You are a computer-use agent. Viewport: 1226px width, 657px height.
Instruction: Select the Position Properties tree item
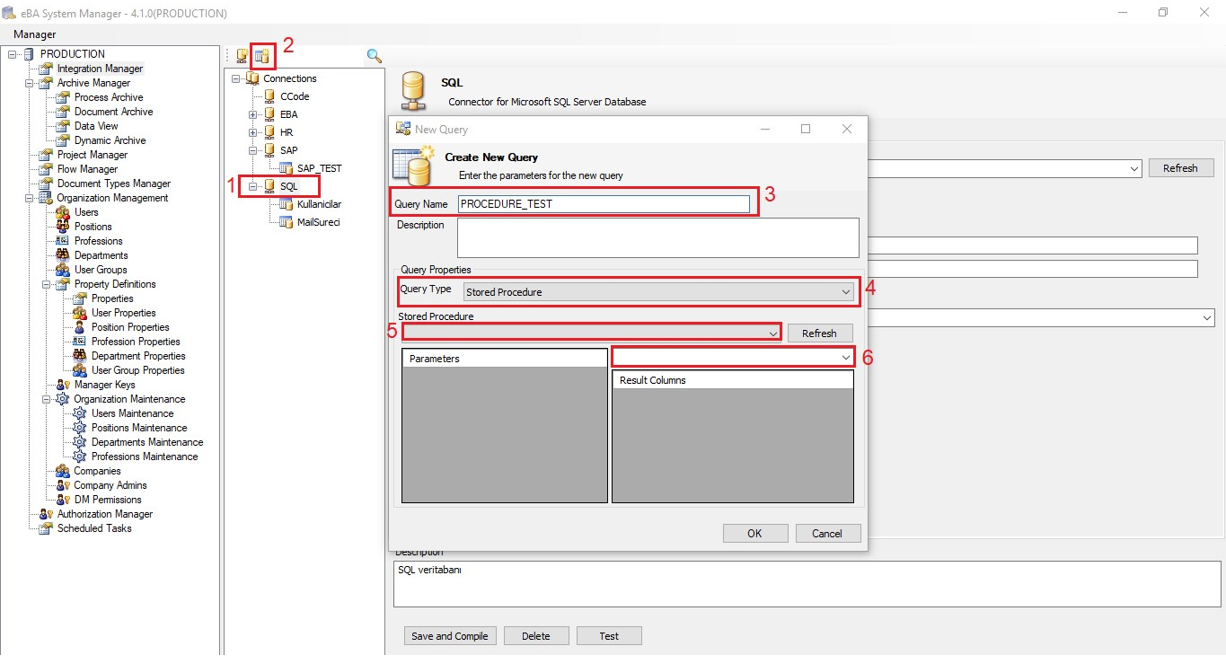click(x=130, y=327)
